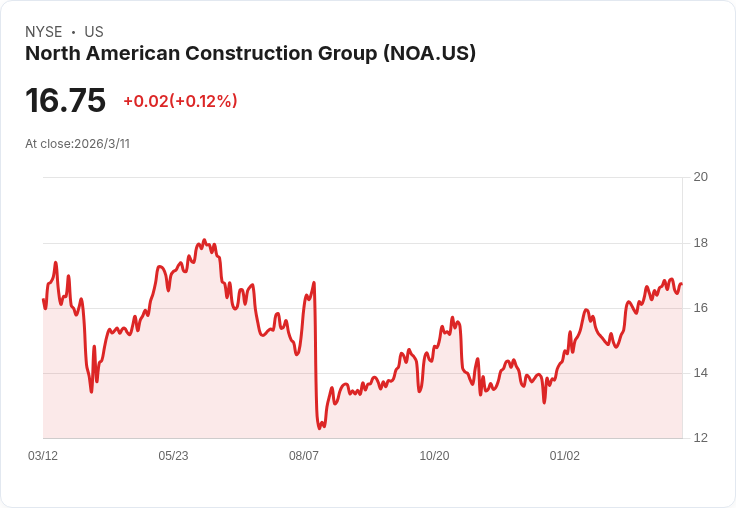
Task: Select the 08/07 date on x-axis
Action: [304, 455]
